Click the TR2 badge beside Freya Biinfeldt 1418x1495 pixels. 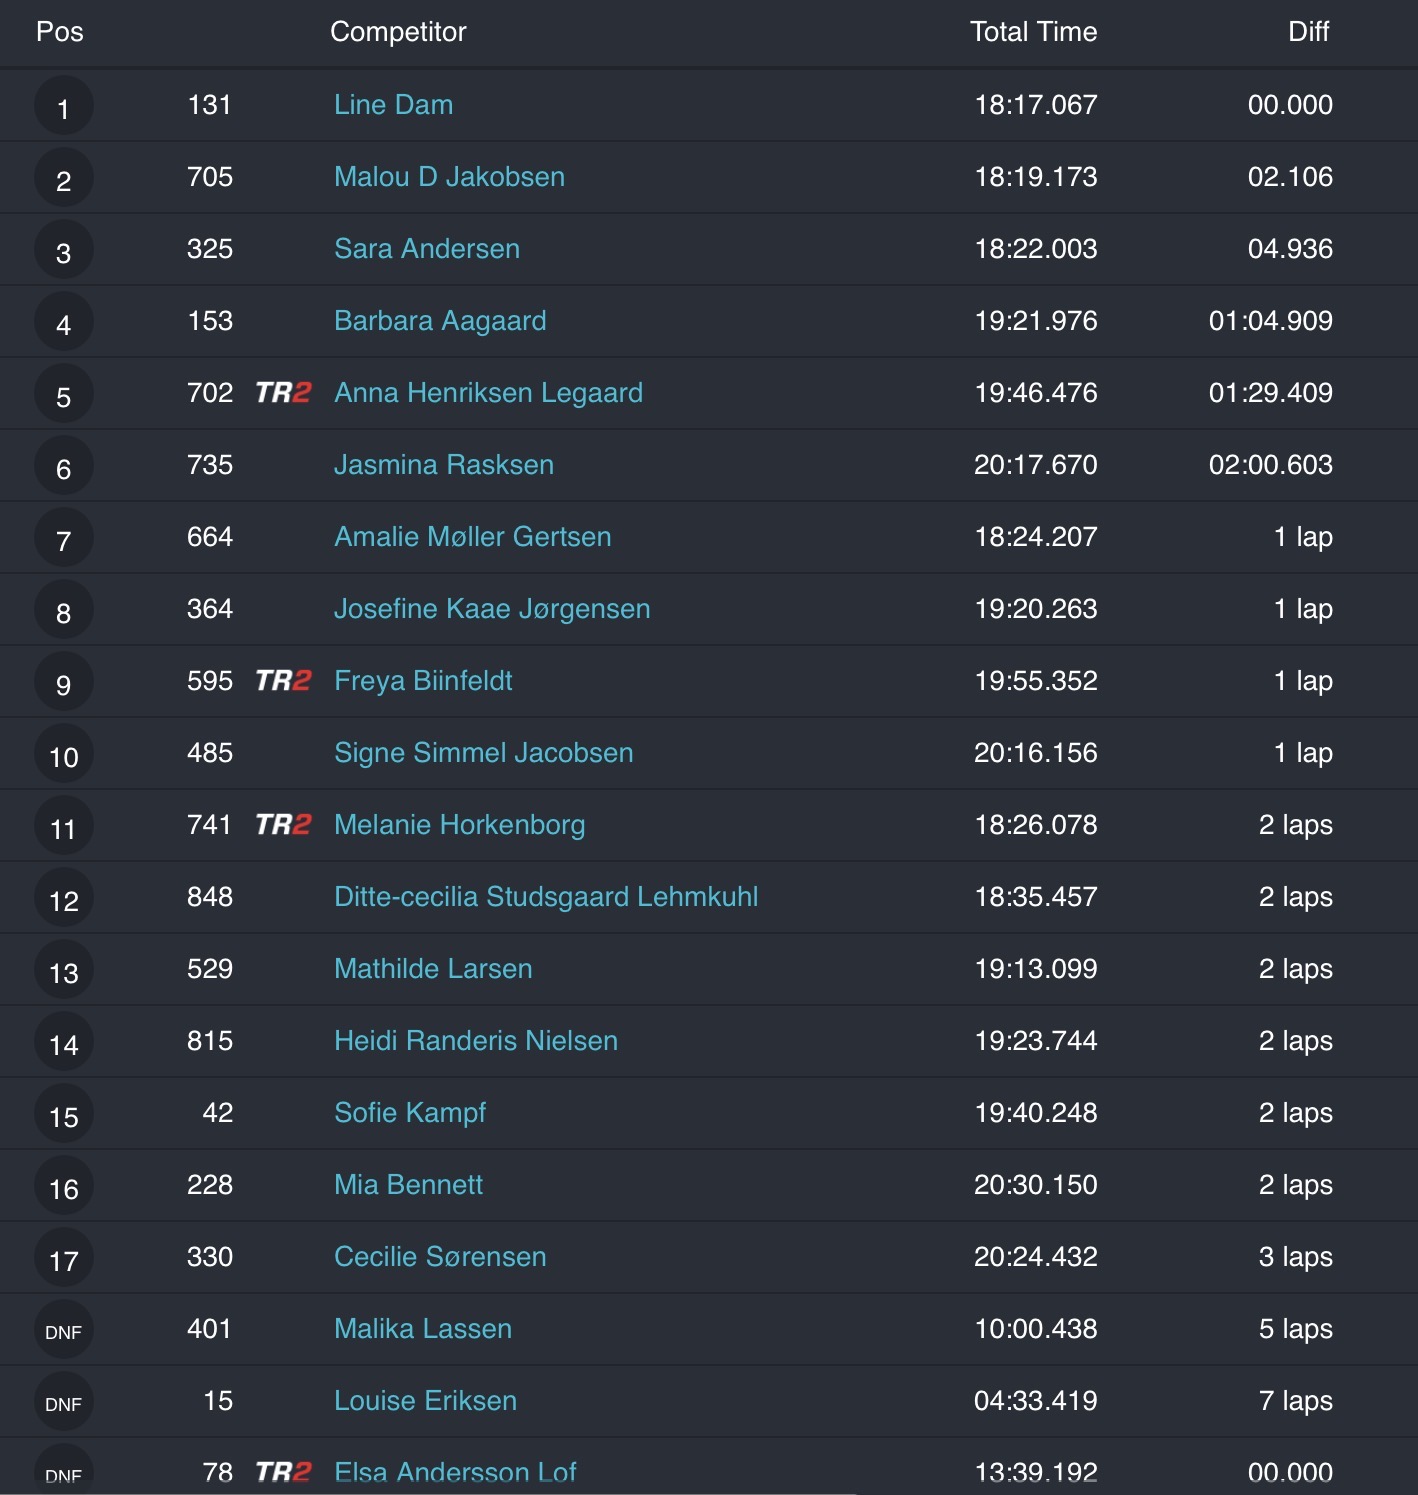click(x=283, y=681)
